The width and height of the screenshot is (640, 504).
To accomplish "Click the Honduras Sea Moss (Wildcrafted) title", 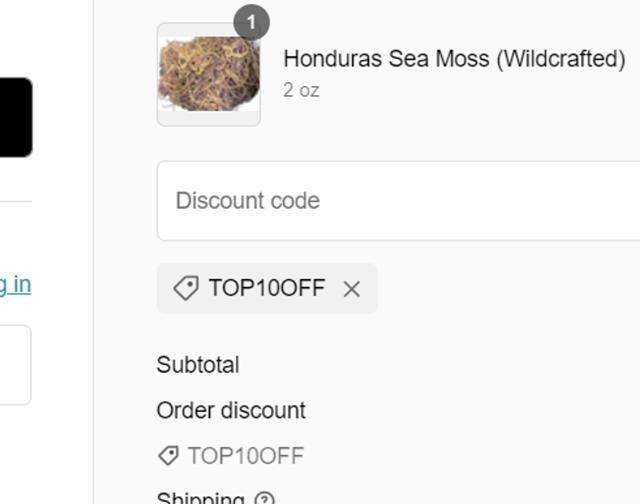I will pos(454,59).
